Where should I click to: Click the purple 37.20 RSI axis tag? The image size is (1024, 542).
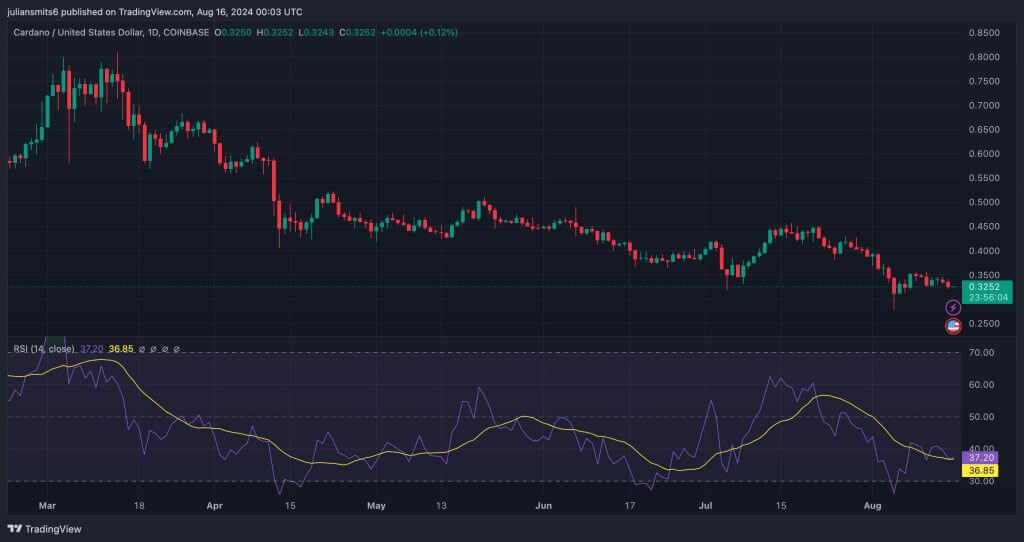coord(980,458)
